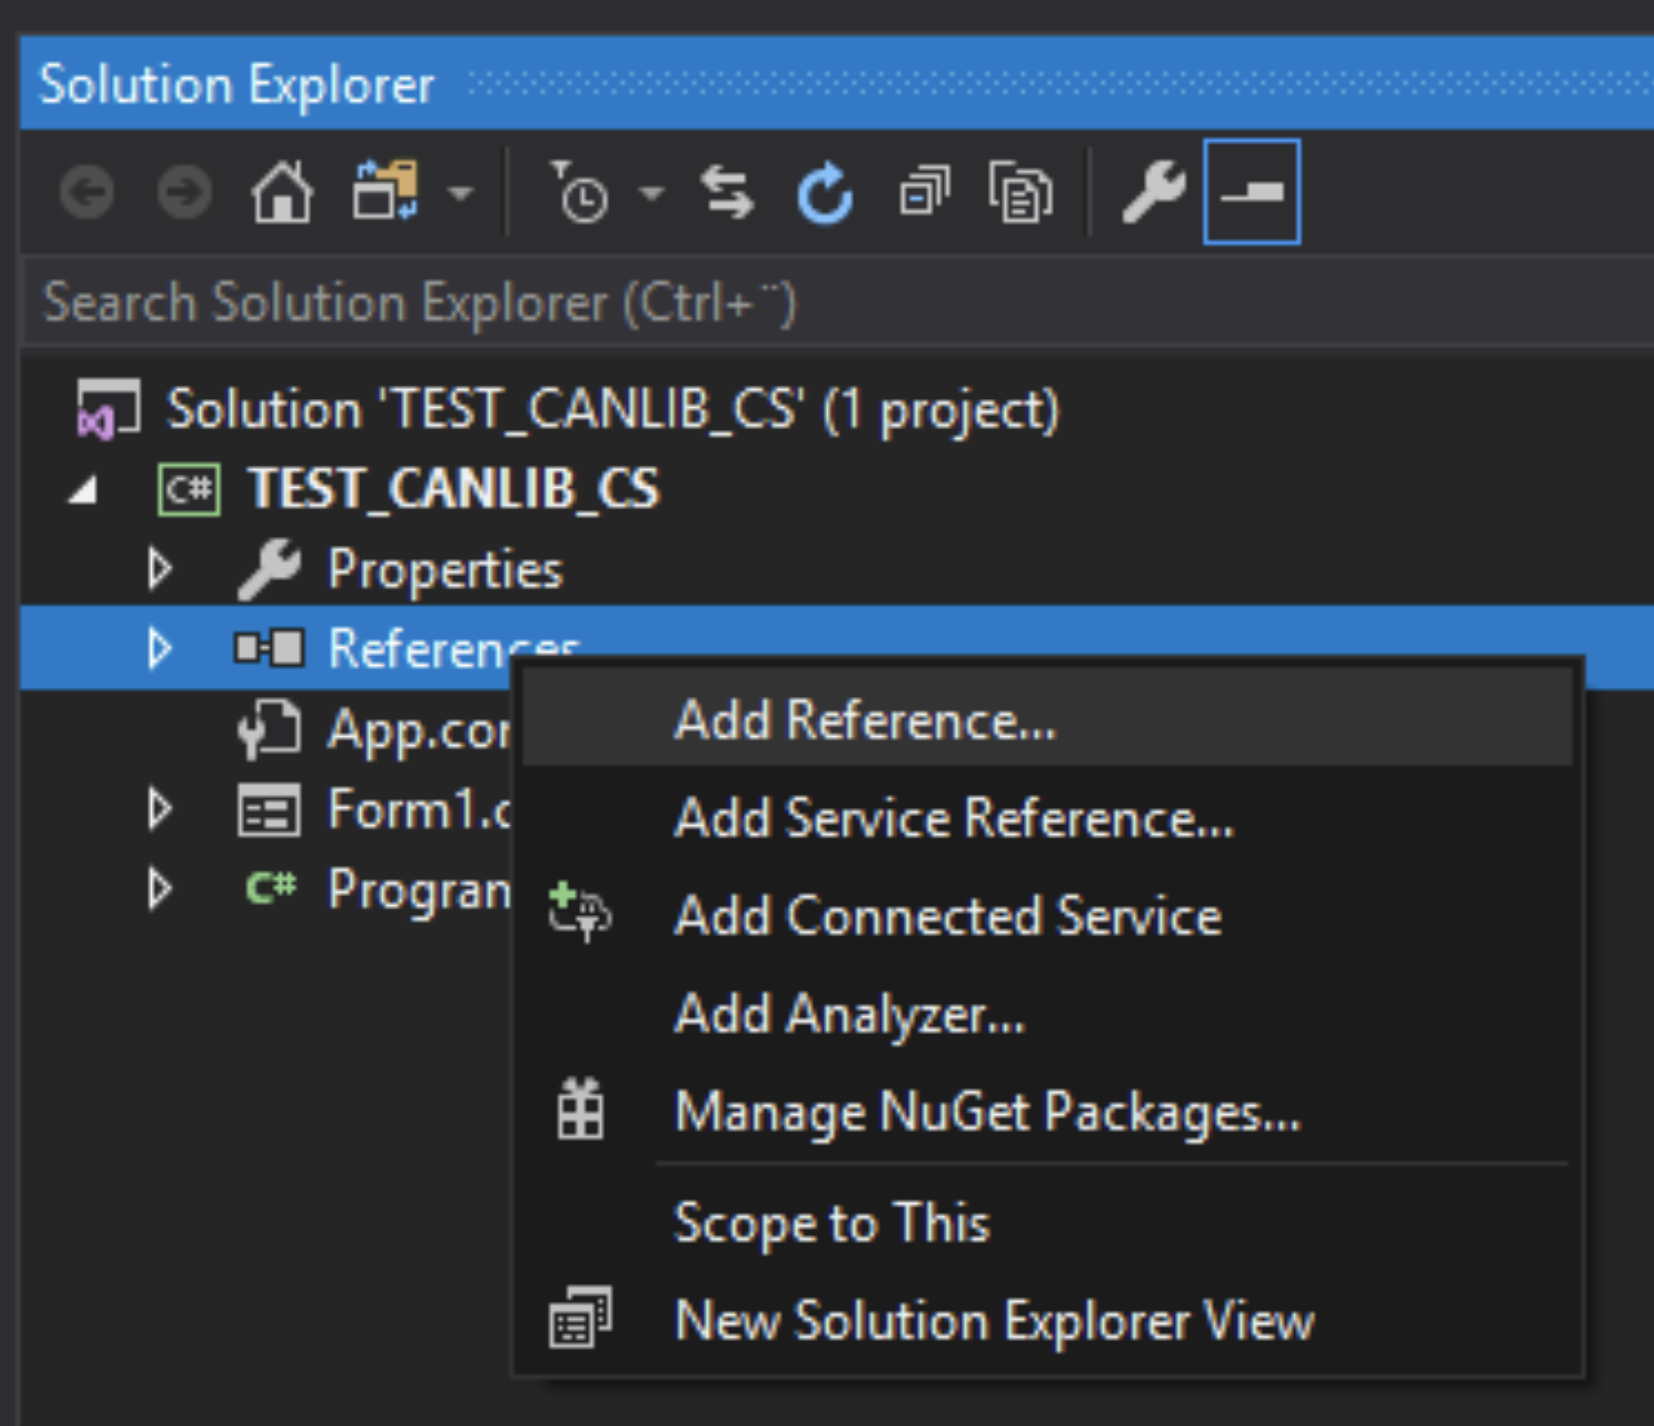Toggle the Preview Selected Items button
The width and height of the screenshot is (1654, 1426).
tap(1252, 192)
